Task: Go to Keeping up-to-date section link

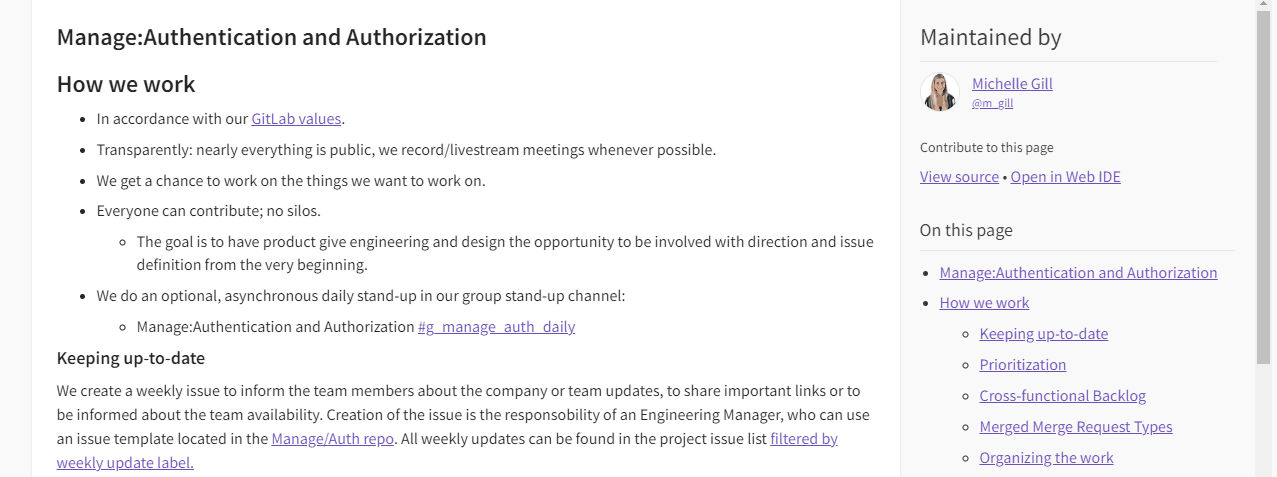Action: [x=1043, y=334]
